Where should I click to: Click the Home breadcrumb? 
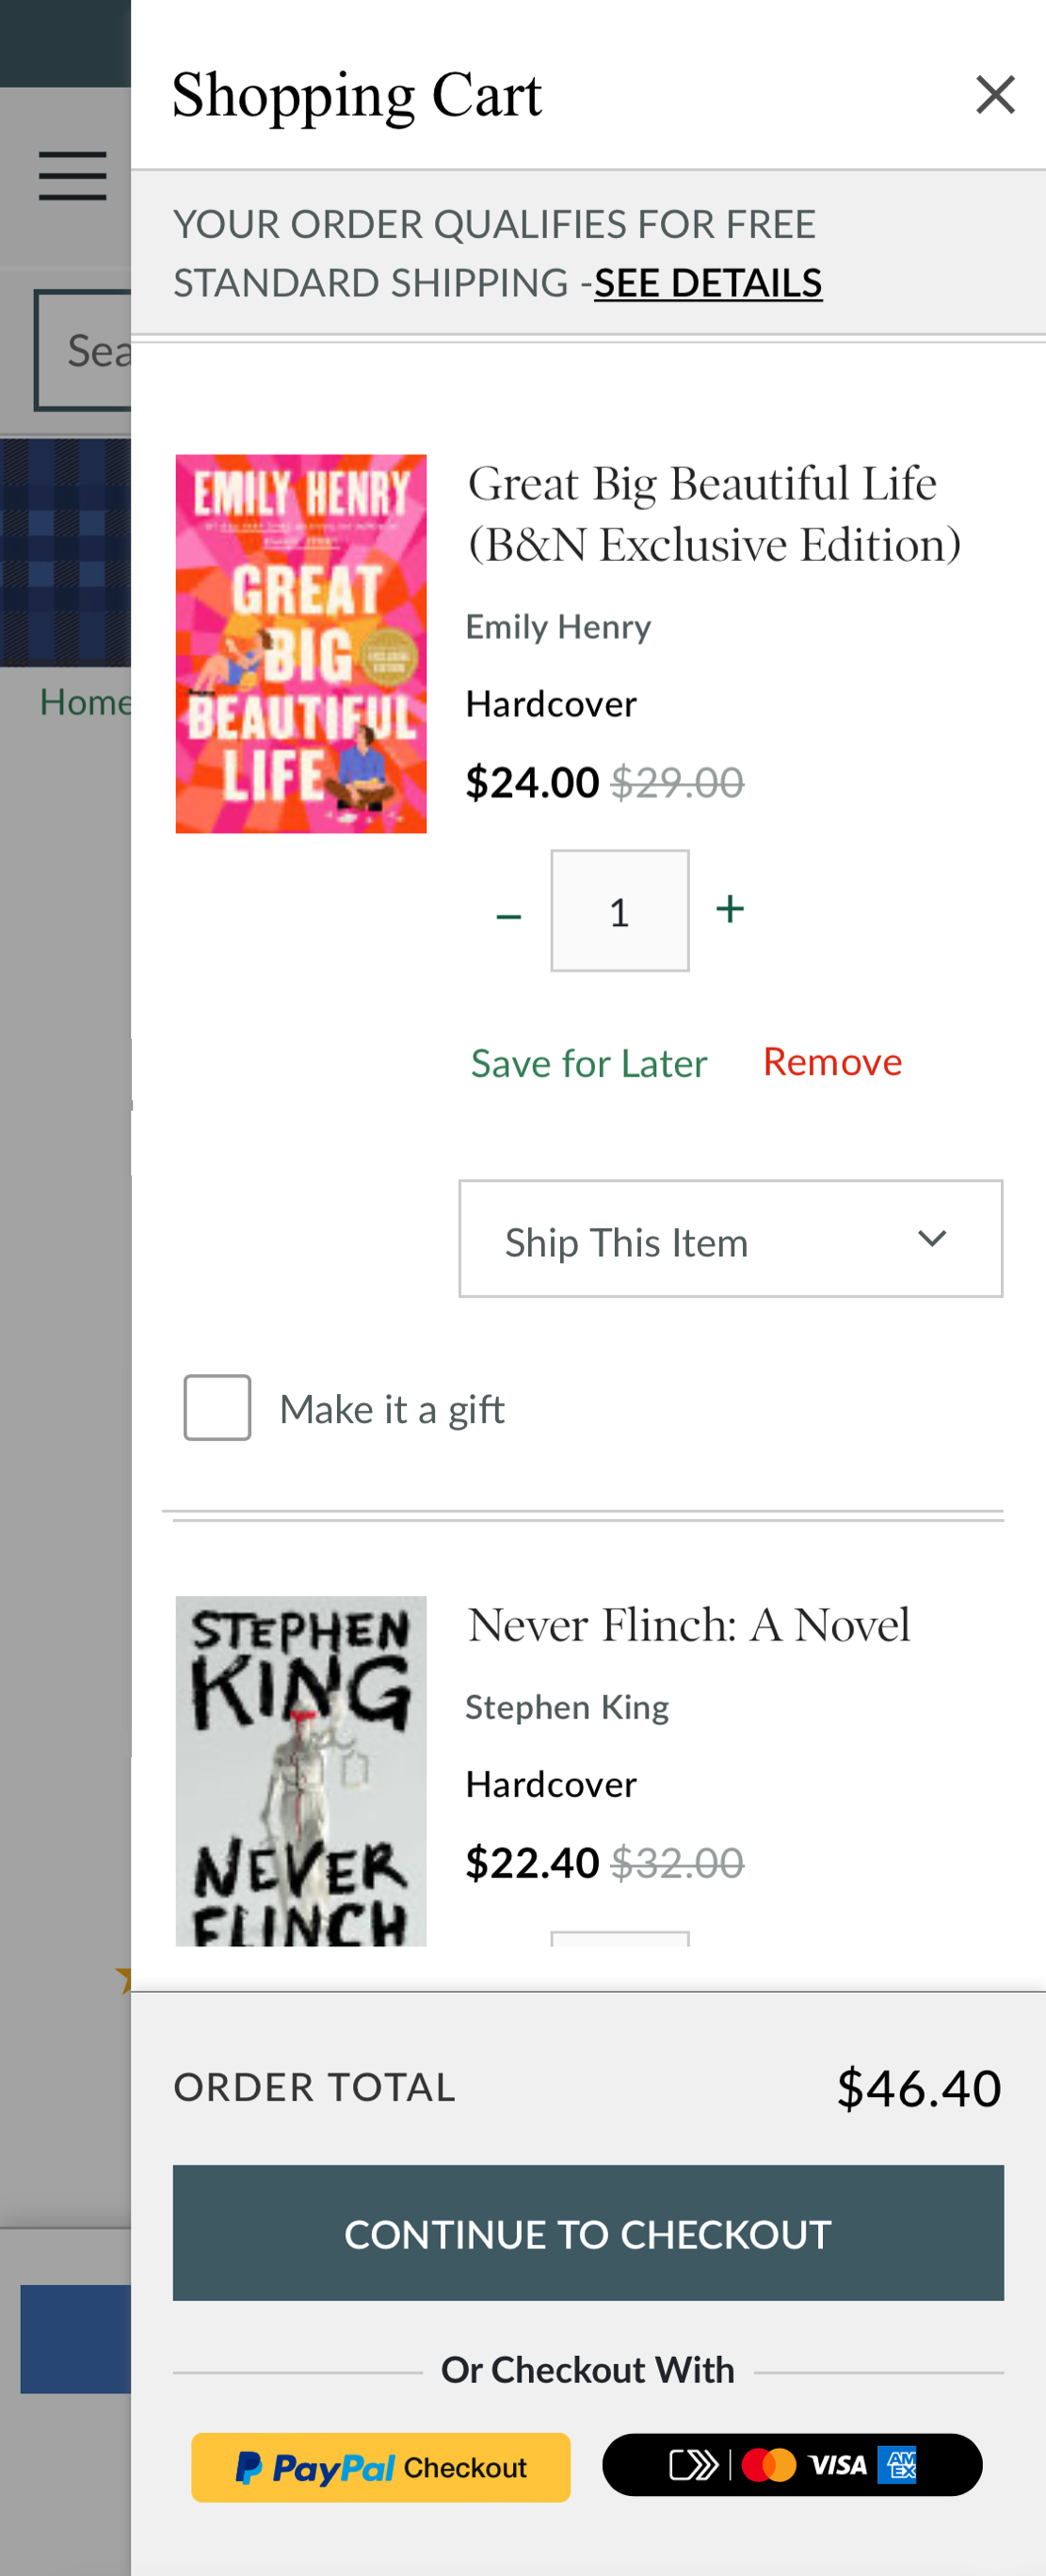point(87,701)
